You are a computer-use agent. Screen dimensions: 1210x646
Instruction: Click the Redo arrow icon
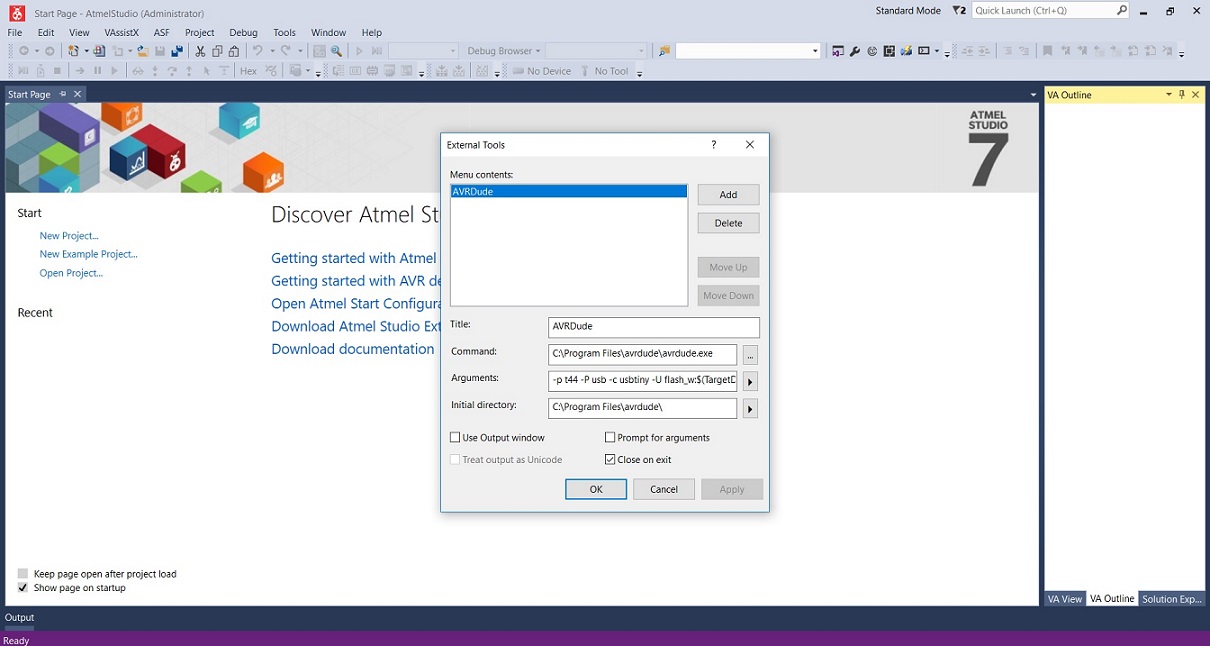point(285,51)
